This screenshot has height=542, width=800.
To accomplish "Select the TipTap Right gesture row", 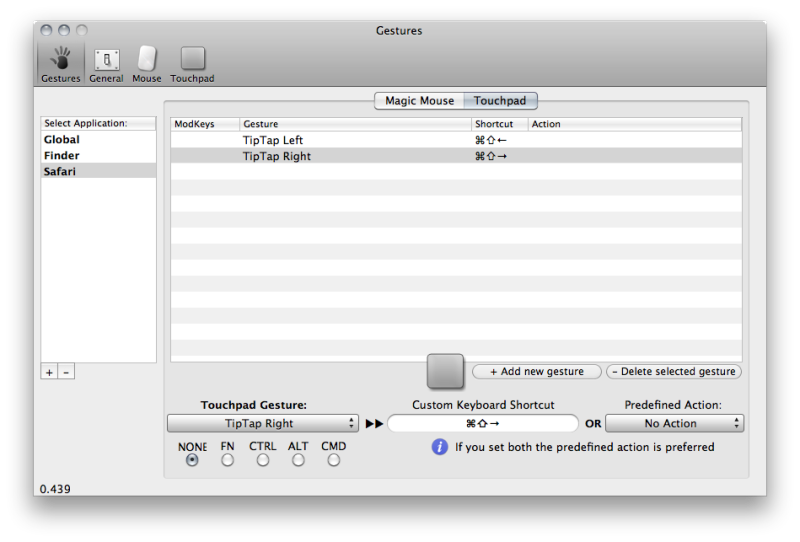I will (x=456, y=156).
